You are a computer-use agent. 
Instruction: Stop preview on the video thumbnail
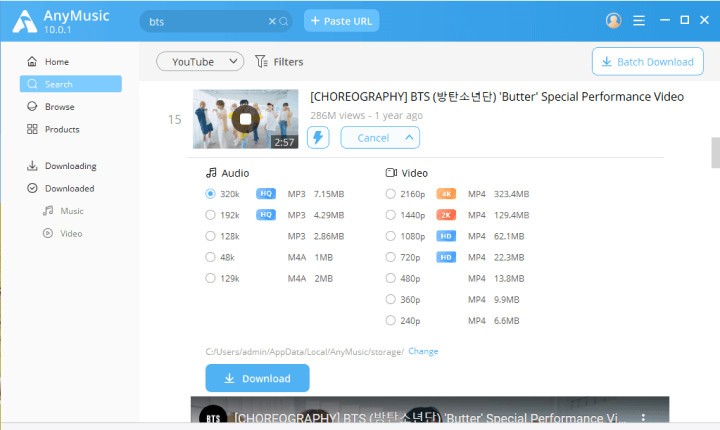(x=245, y=119)
